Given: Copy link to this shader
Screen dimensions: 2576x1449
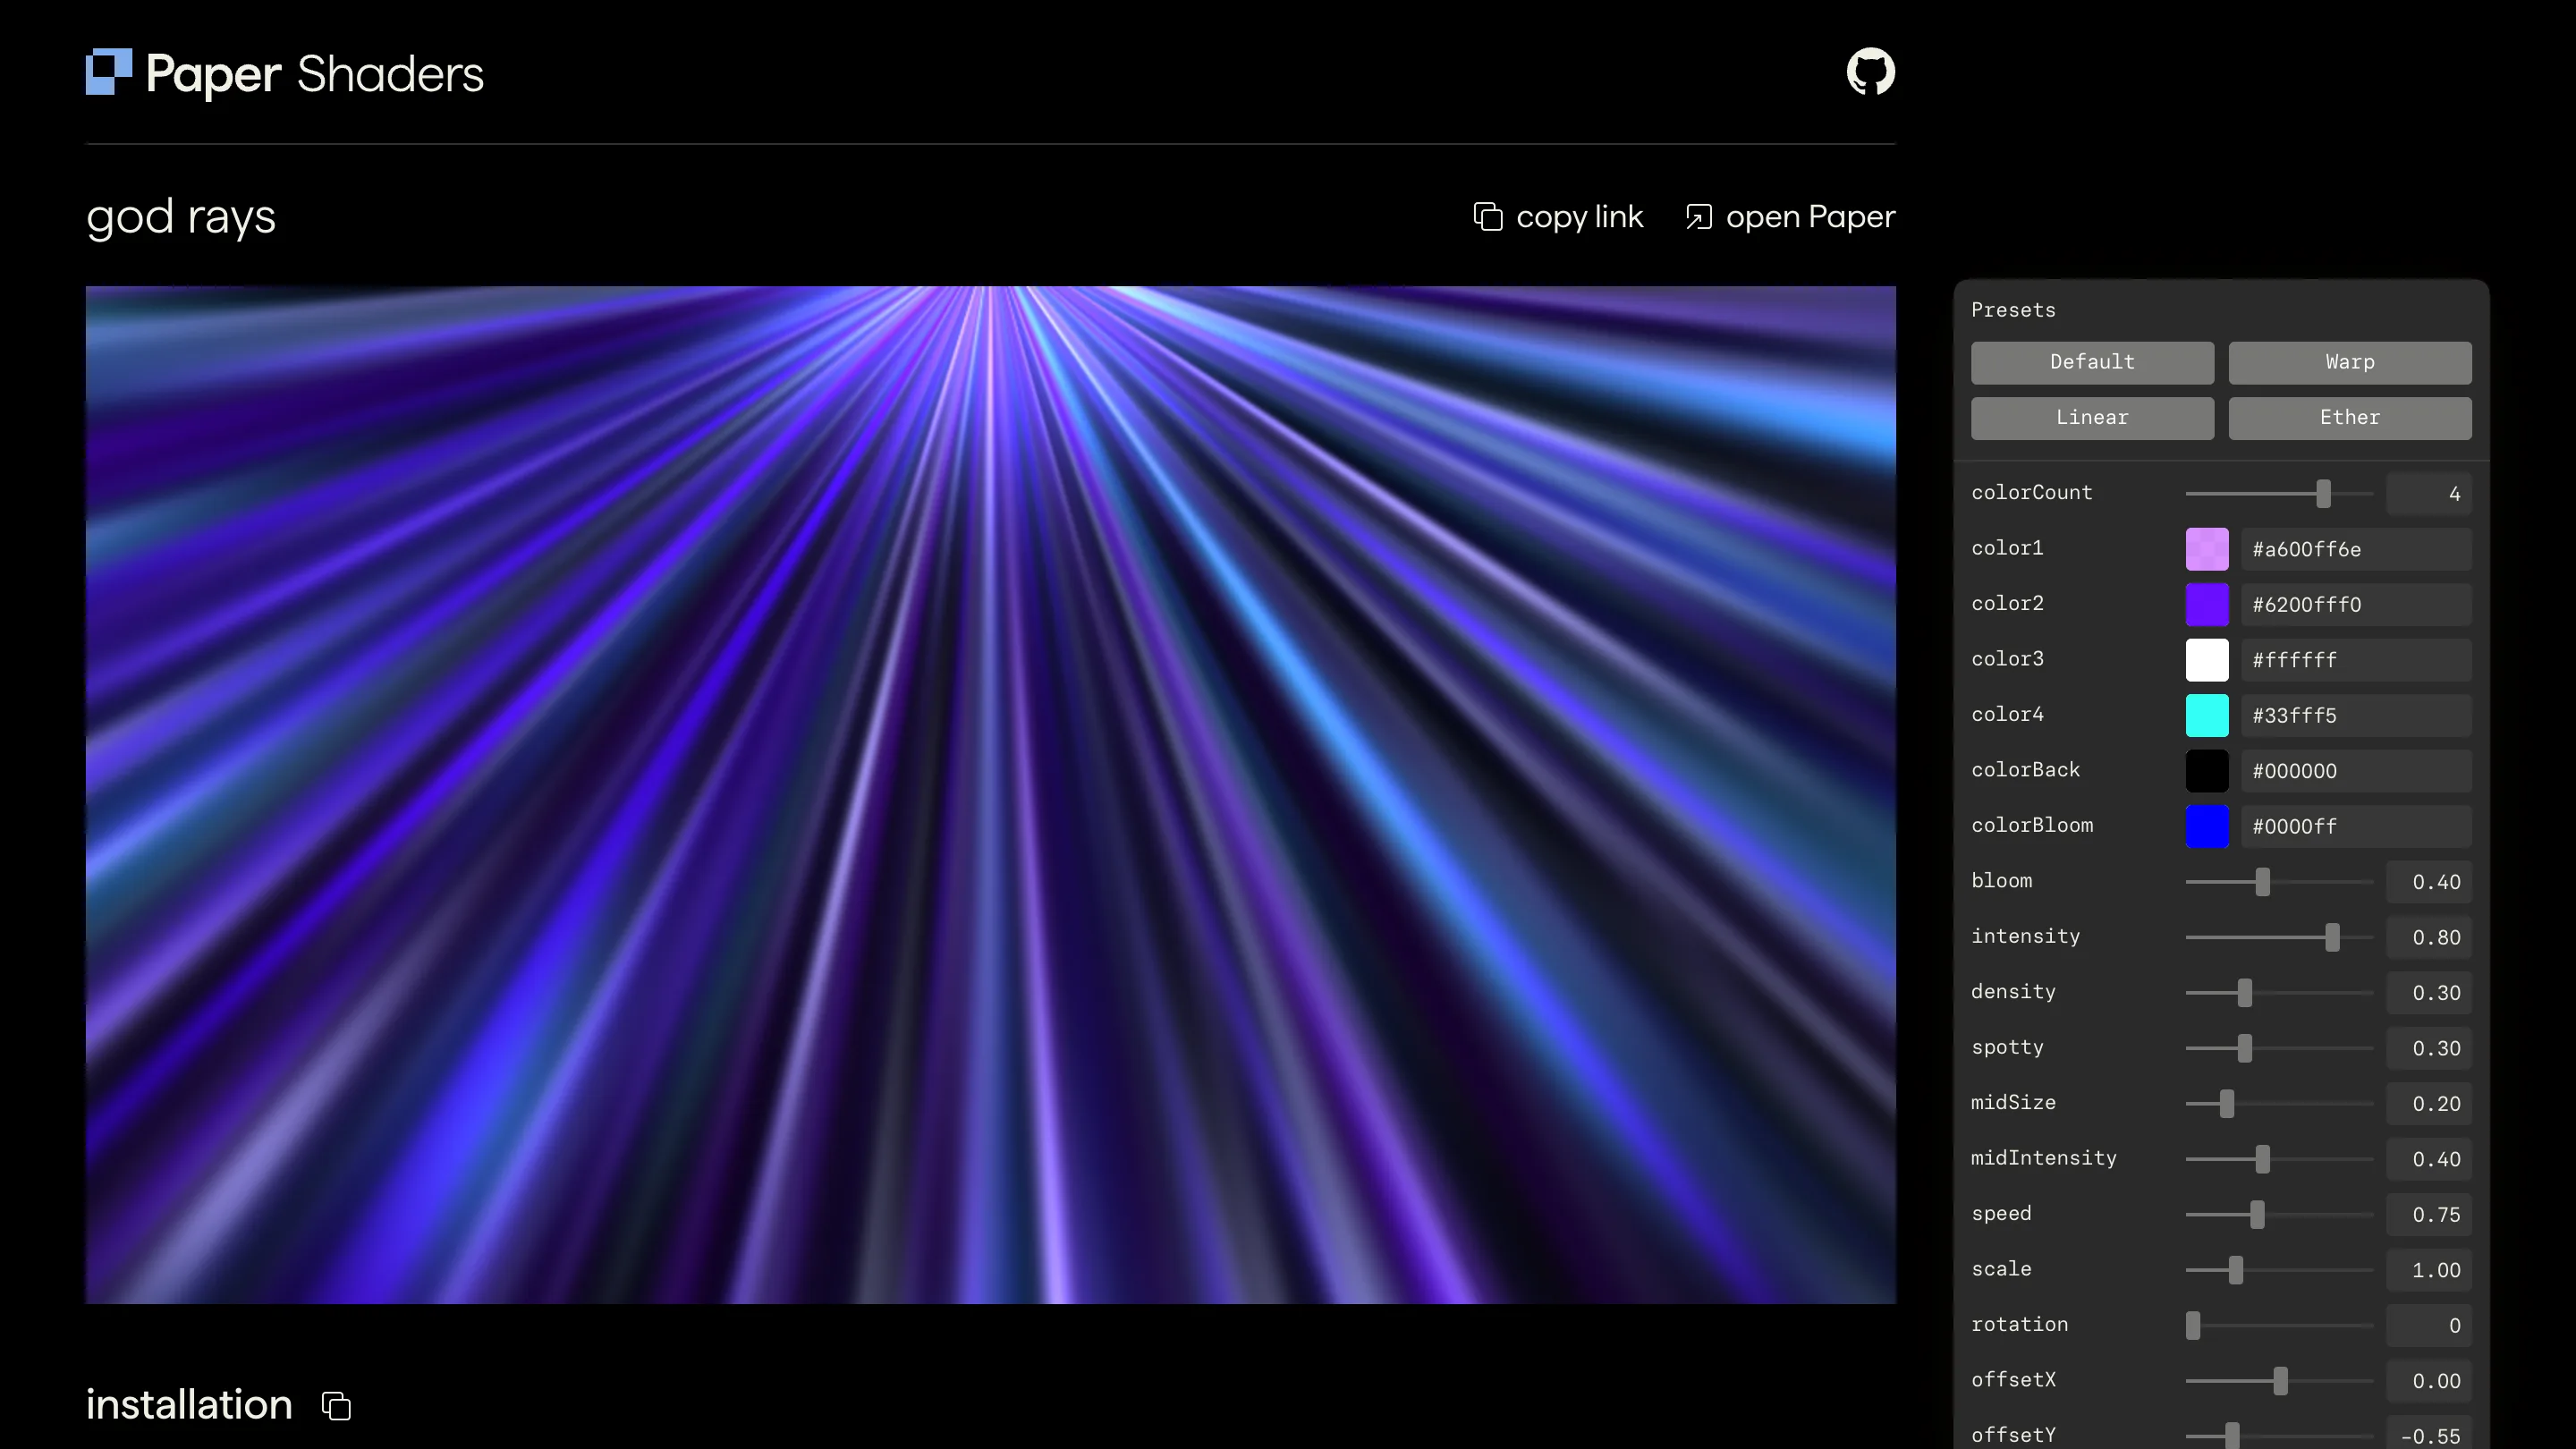Looking at the screenshot, I should pyautogui.click(x=1558, y=217).
